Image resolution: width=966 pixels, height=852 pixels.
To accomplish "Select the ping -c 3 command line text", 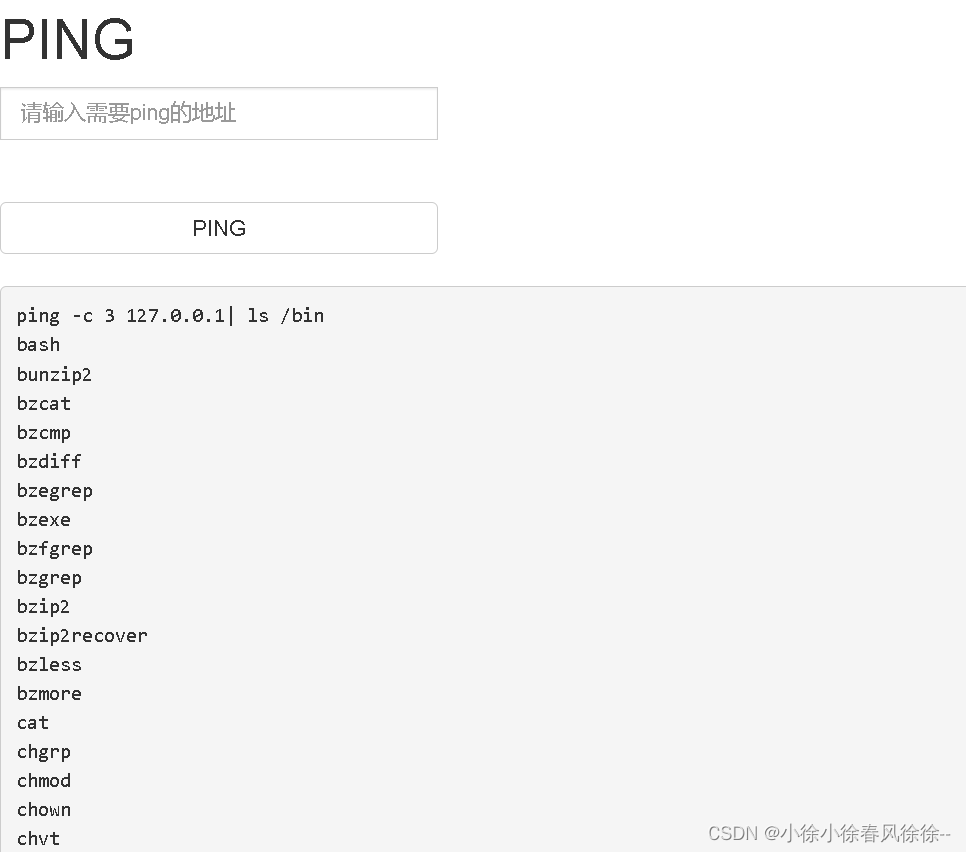I will pos(170,315).
